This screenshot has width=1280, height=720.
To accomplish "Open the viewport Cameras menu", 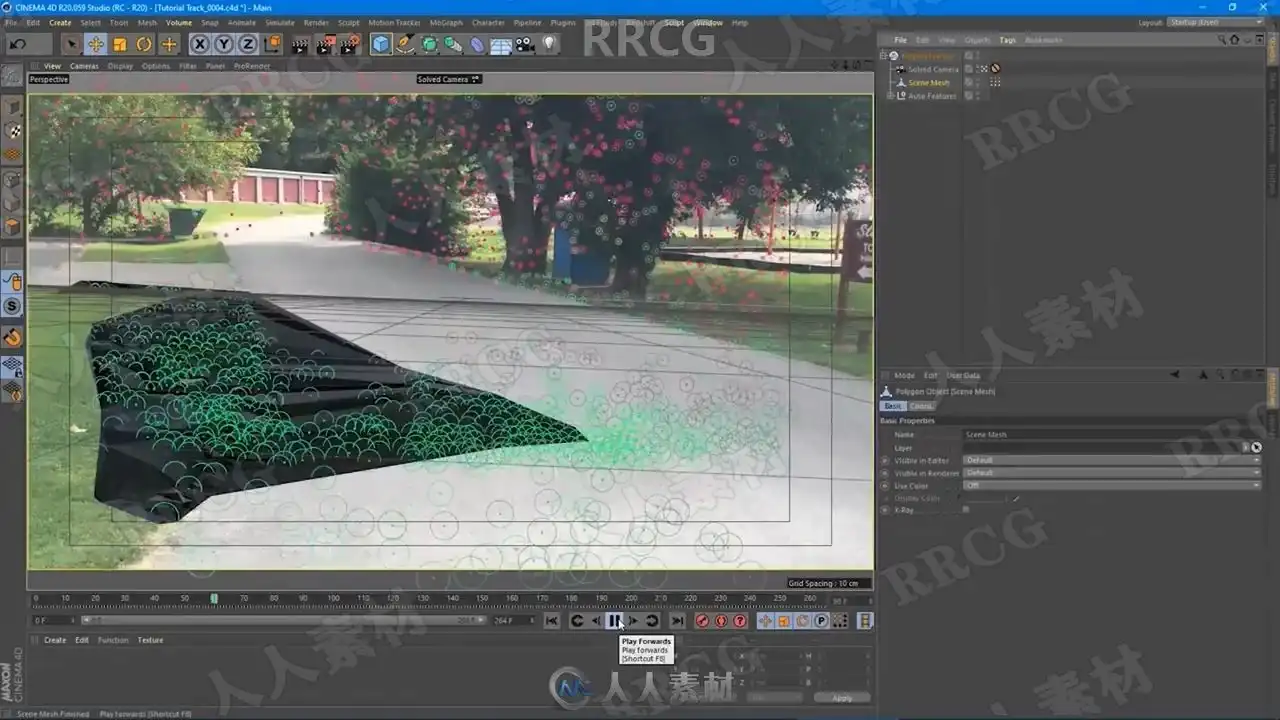I will [84, 66].
